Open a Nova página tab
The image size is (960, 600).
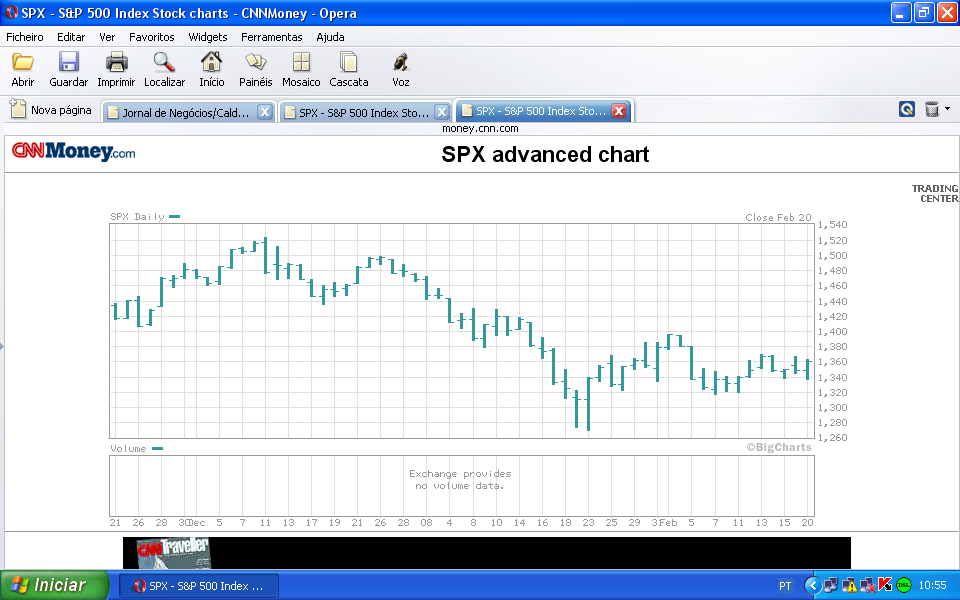pyautogui.click(x=51, y=110)
